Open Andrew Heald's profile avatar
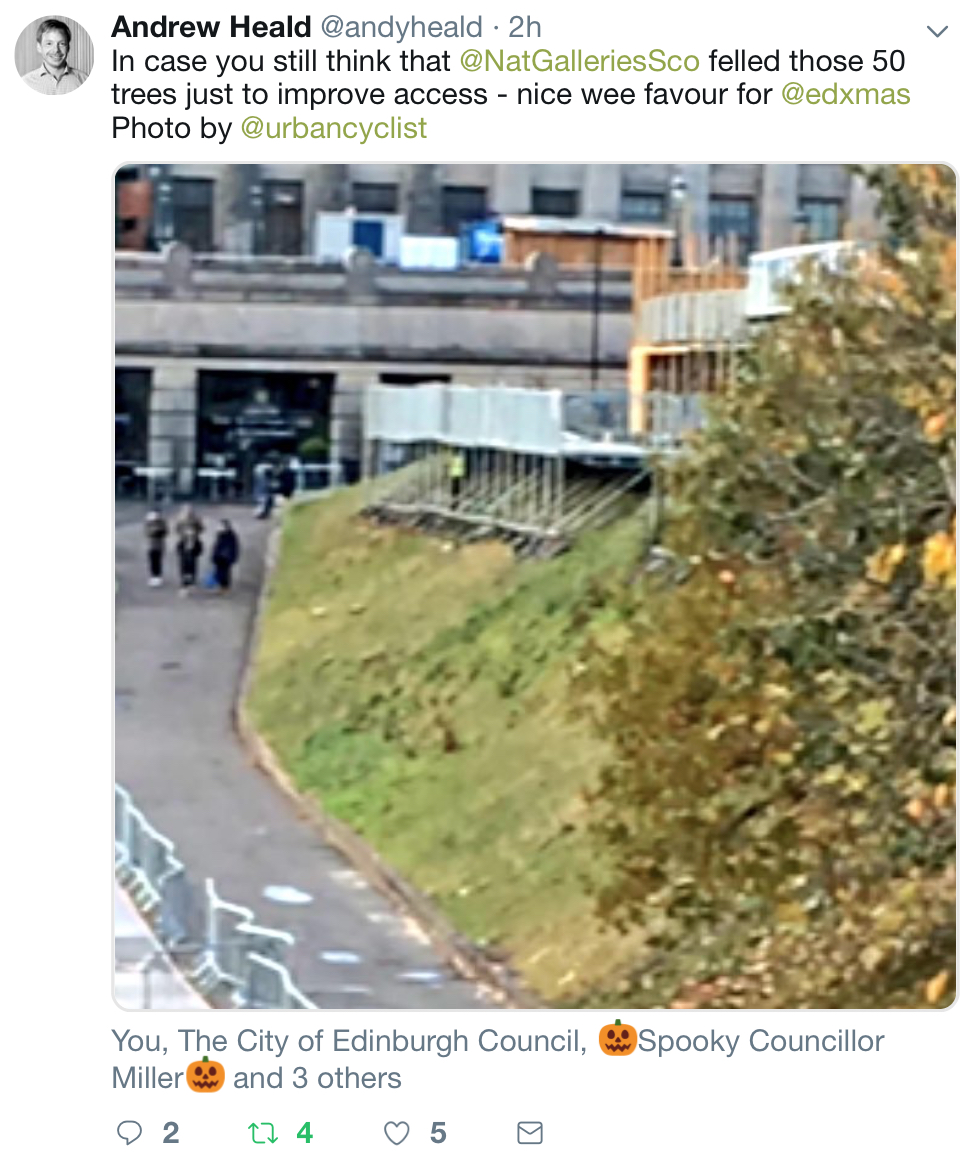This screenshot has width=968, height=1166. 54,55
